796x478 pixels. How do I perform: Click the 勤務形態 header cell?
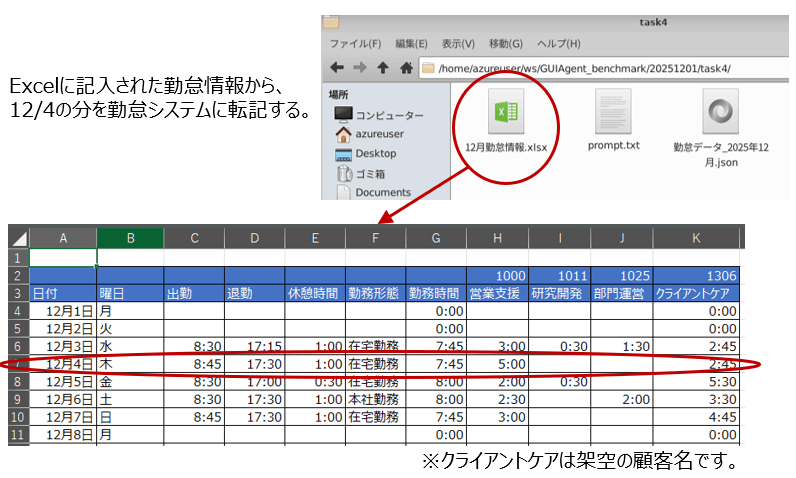pyautogui.click(x=376, y=293)
